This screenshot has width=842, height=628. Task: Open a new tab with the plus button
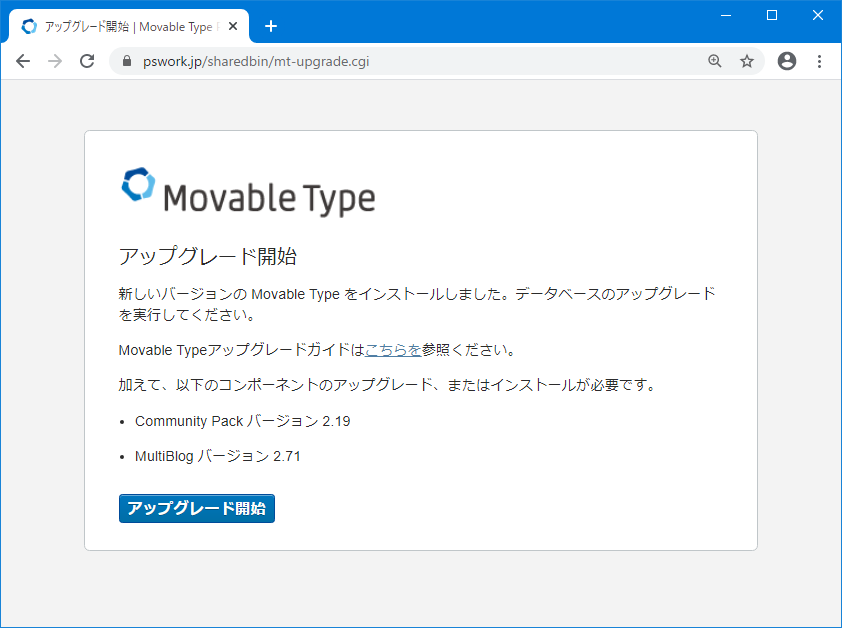click(x=271, y=26)
